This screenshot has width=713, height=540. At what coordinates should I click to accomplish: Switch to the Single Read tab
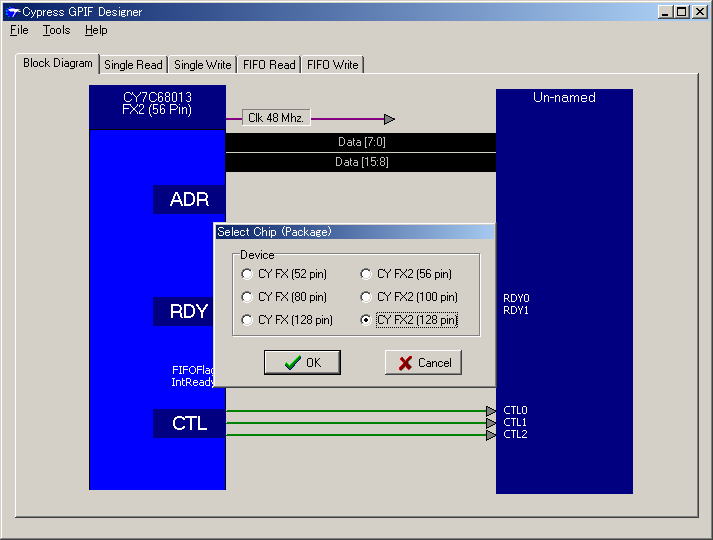pyautogui.click(x=133, y=65)
